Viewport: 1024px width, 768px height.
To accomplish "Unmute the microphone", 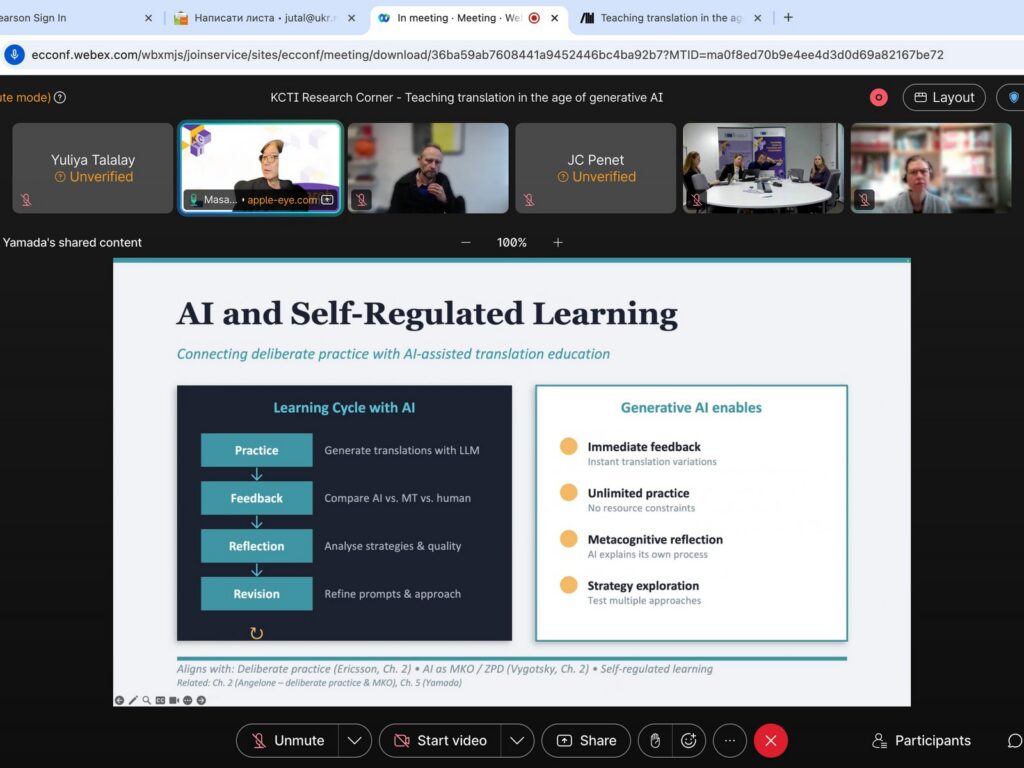I will pyautogui.click(x=288, y=741).
